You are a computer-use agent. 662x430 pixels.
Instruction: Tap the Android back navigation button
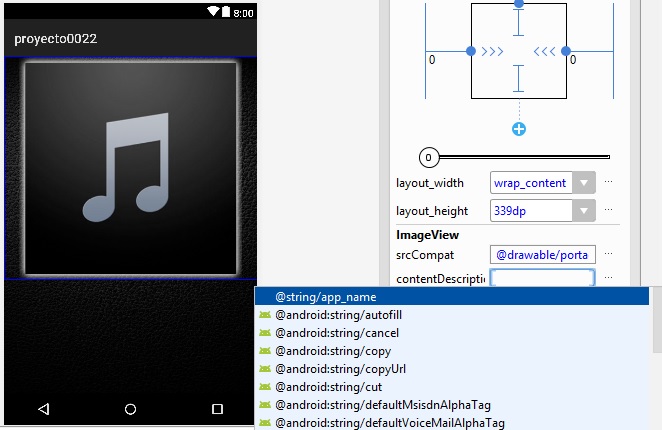point(43,409)
